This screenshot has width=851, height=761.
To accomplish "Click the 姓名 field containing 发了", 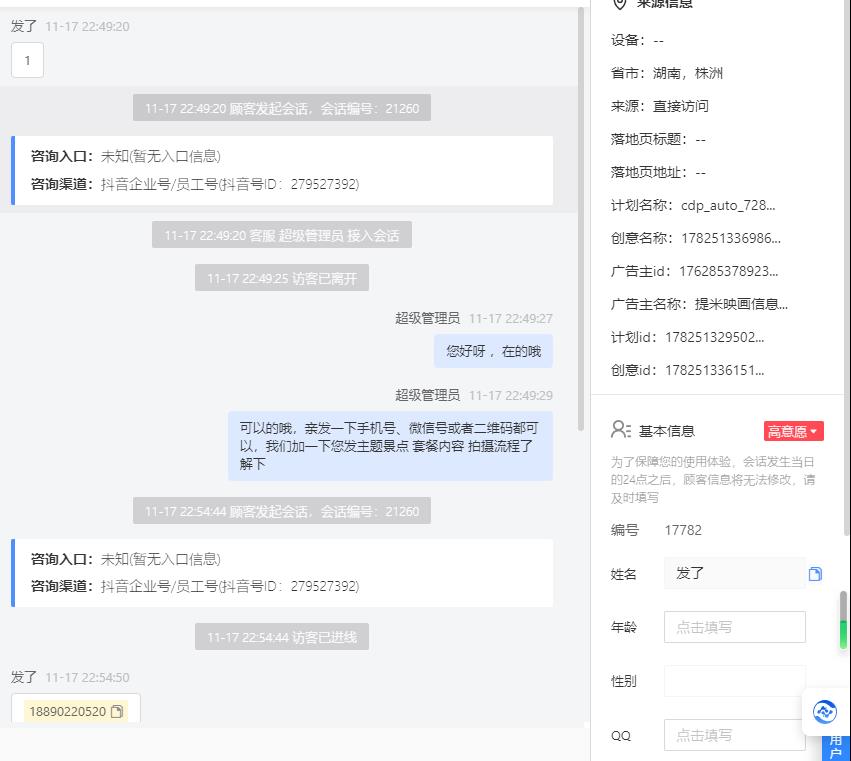I will [735, 574].
